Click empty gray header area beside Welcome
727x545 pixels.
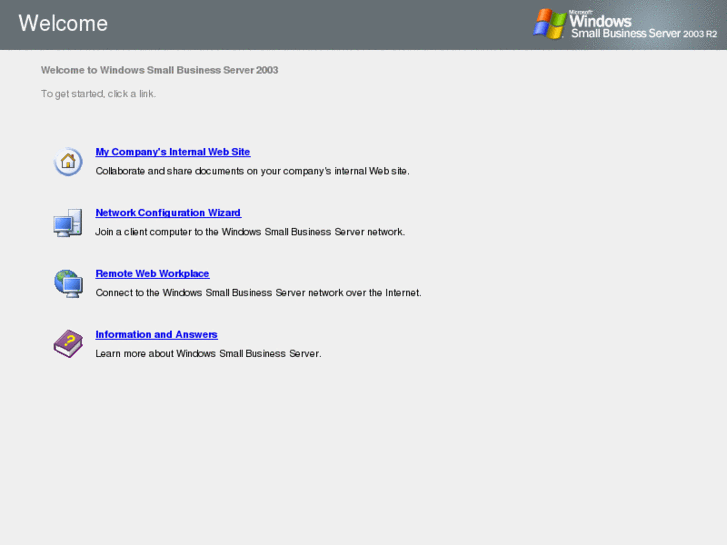[x=315, y=24]
